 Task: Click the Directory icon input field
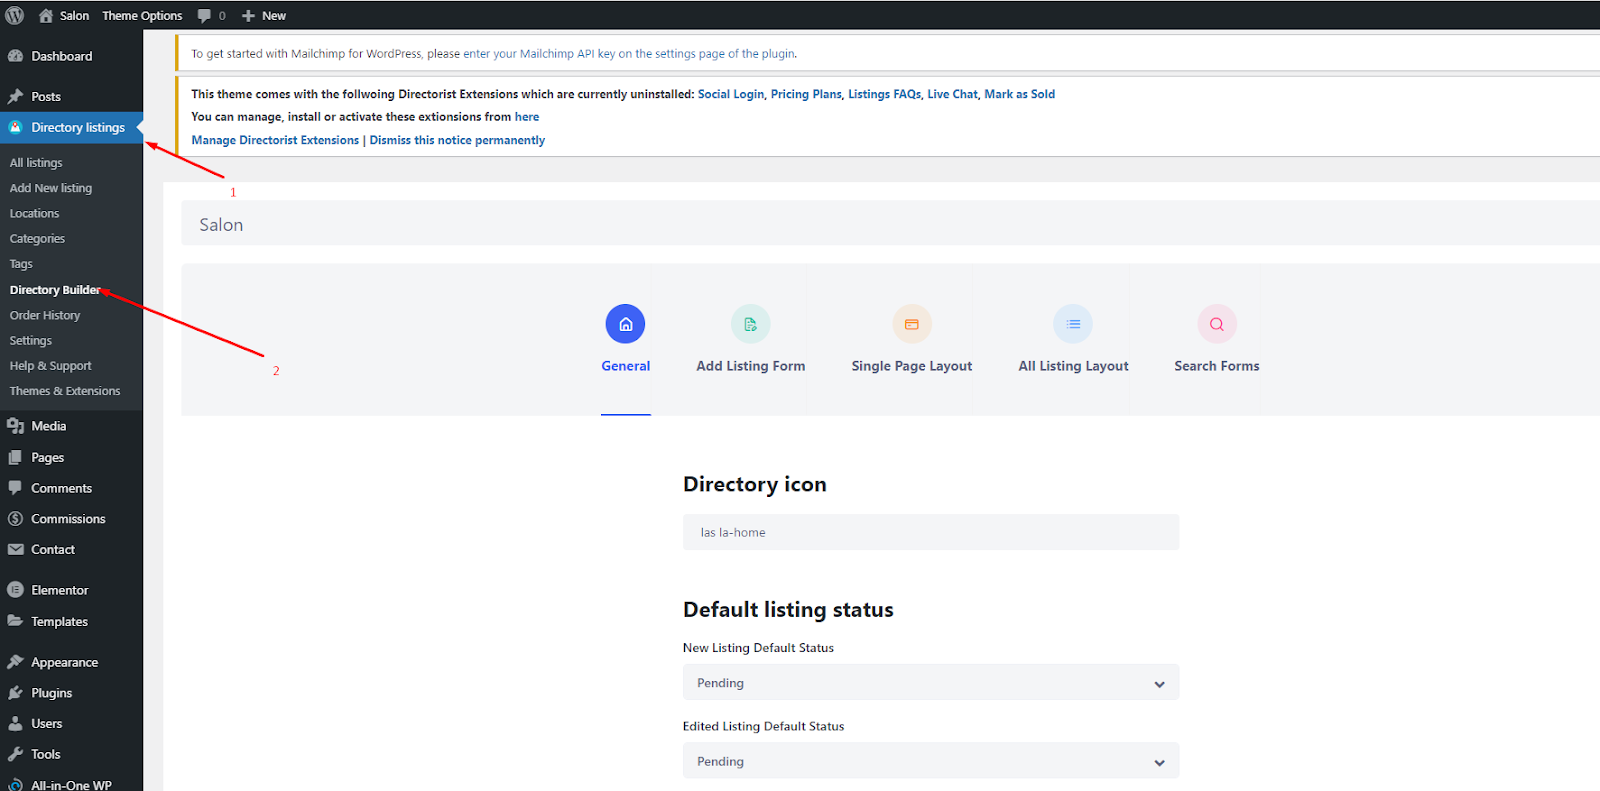[930, 532]
